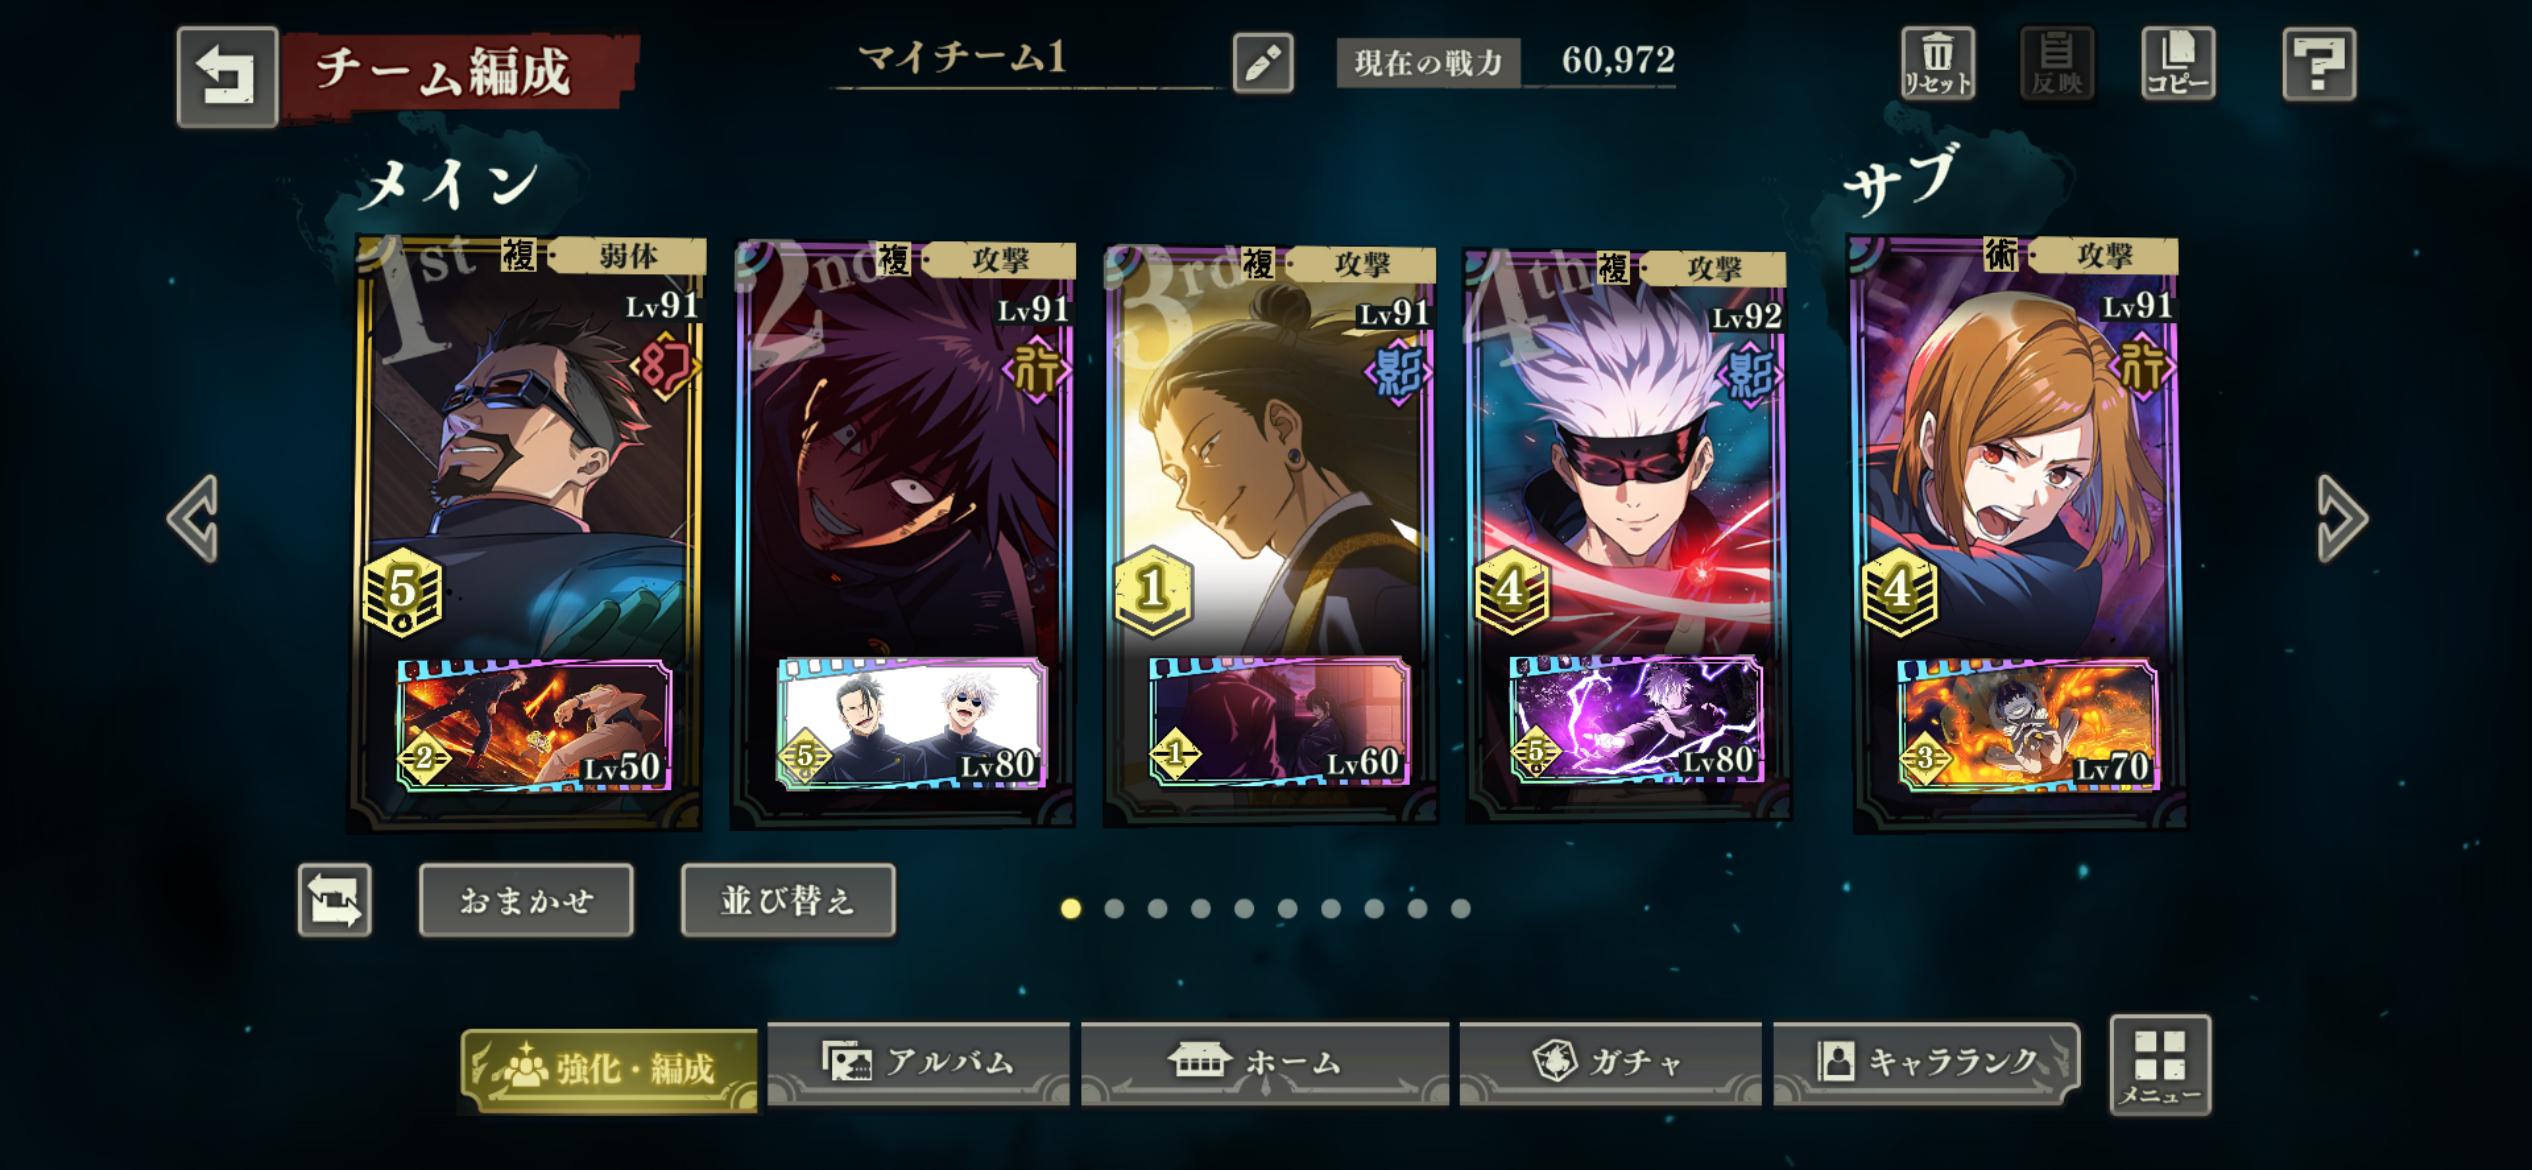Select the 1st slot character card
The width and height of the screenshot is (2532, 1170).
pyautogui.click(x=526, y=533)
